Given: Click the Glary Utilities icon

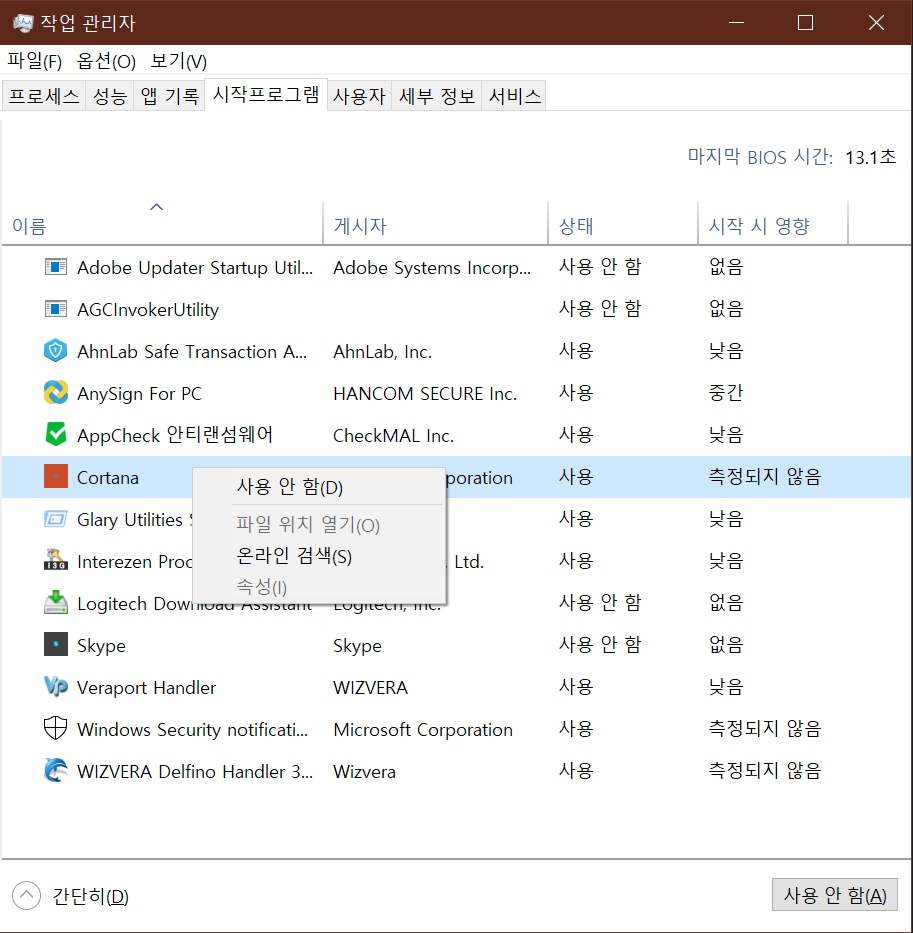Looking at the screenshot, I should 55,519.
